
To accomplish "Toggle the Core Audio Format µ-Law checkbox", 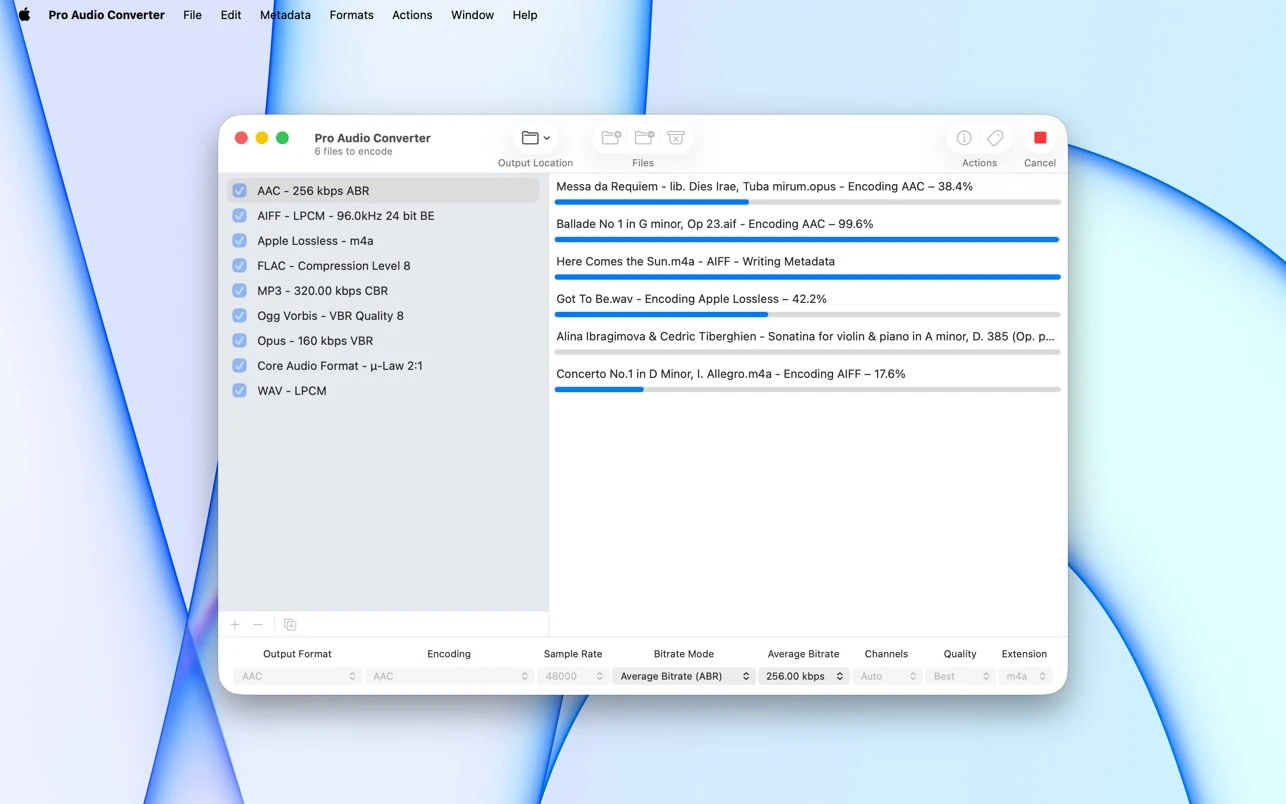I will [240, 366].
